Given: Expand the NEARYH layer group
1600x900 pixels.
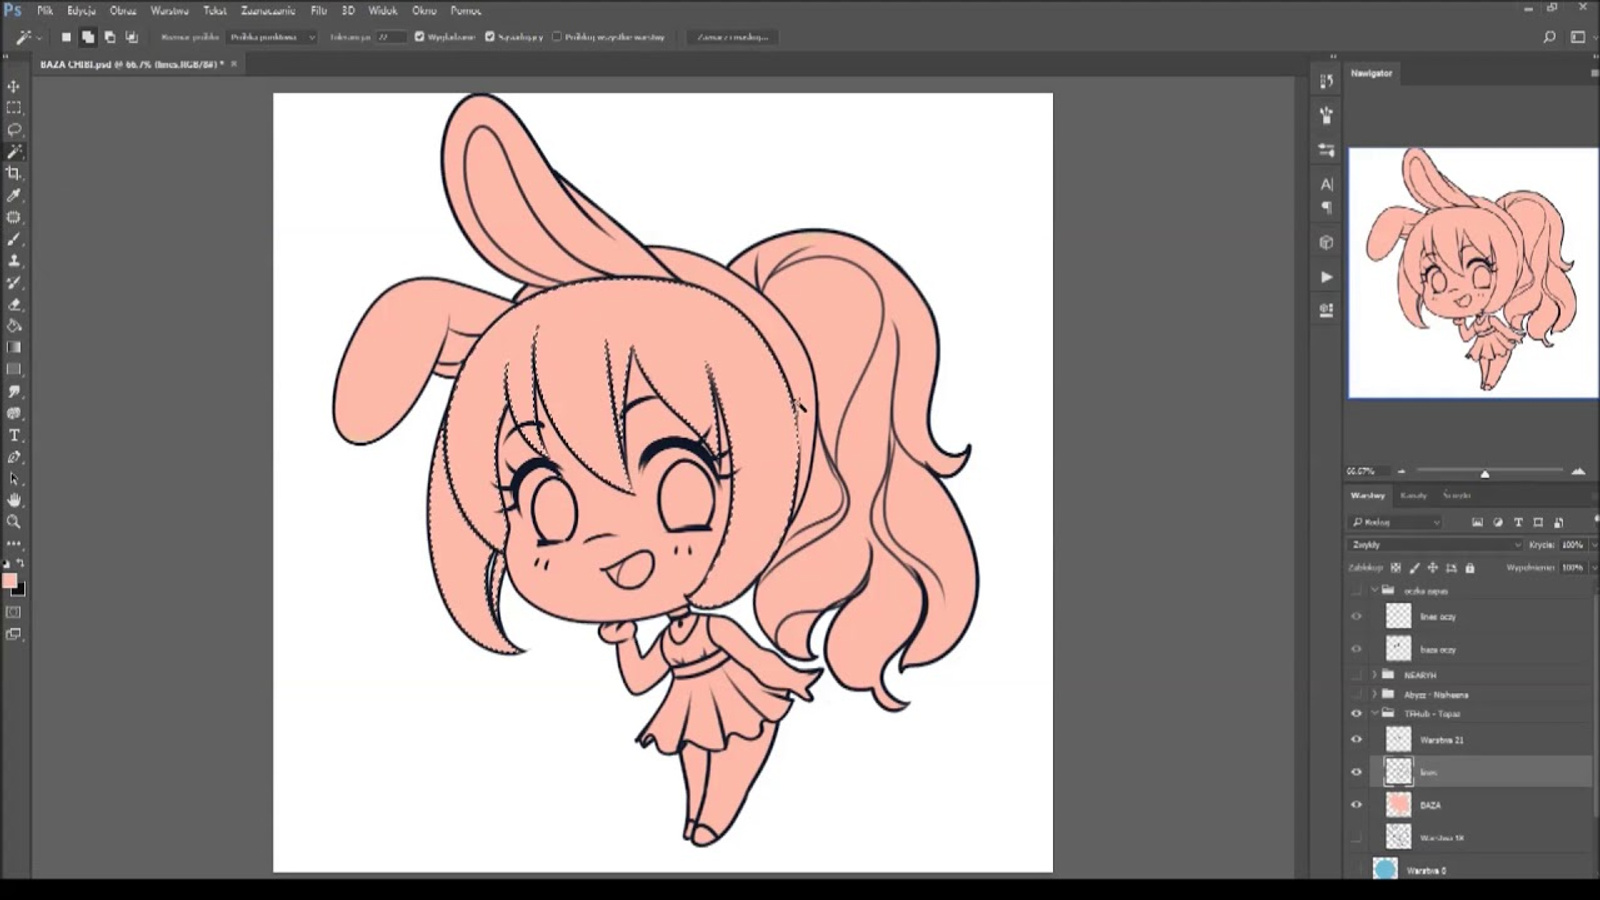Looking at the screenshot, I should tap(1374, 675).
